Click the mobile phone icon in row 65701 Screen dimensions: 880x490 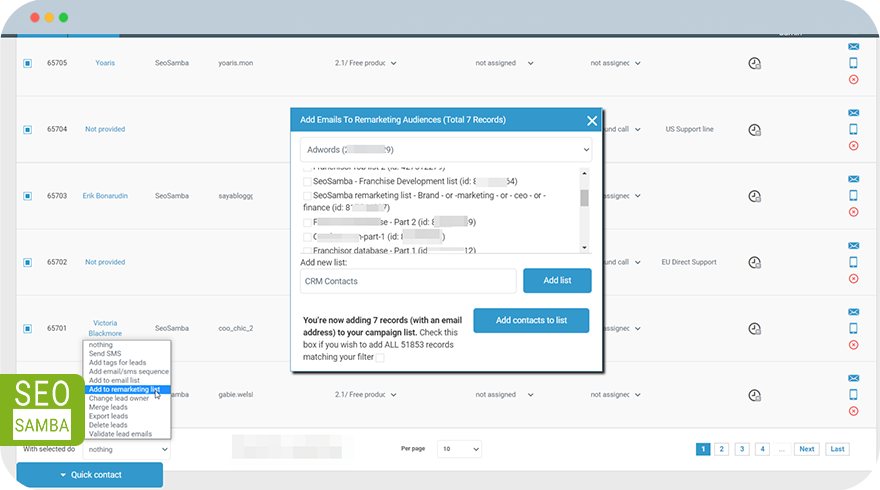click(853, 328)
